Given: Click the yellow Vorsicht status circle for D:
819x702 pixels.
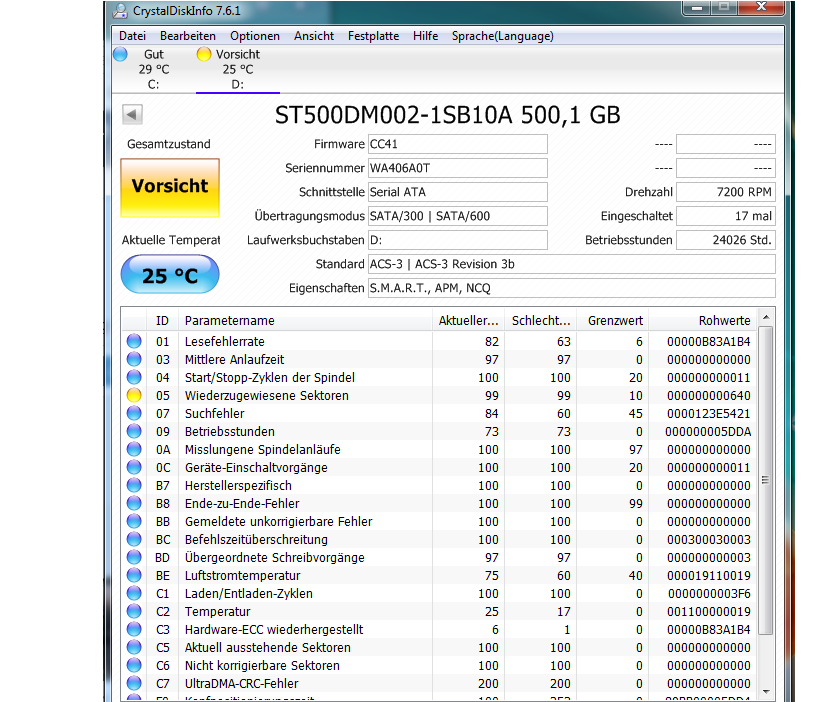Looking at the screenshot, I should pos(204,54).
